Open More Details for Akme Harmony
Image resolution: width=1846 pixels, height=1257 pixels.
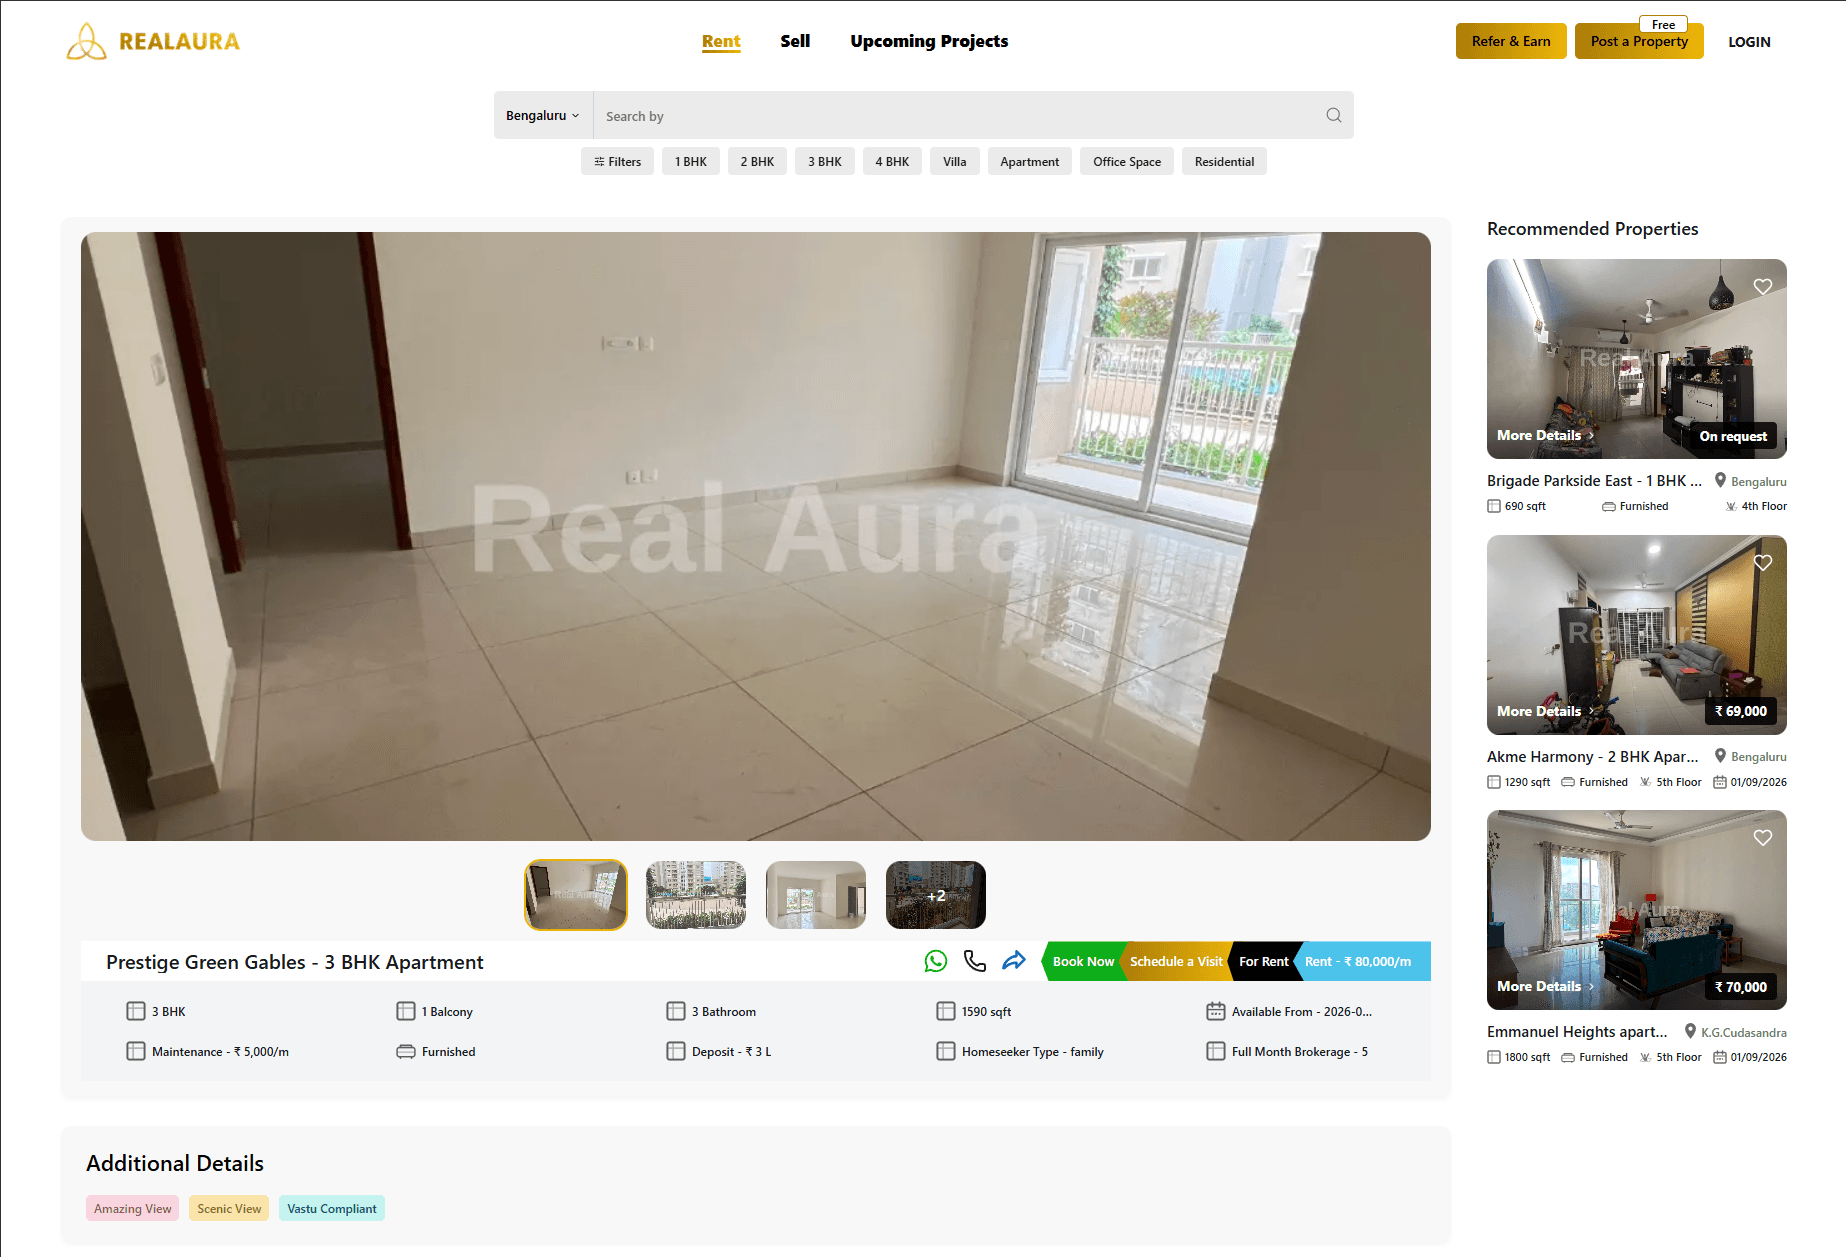pos(1545,711)
